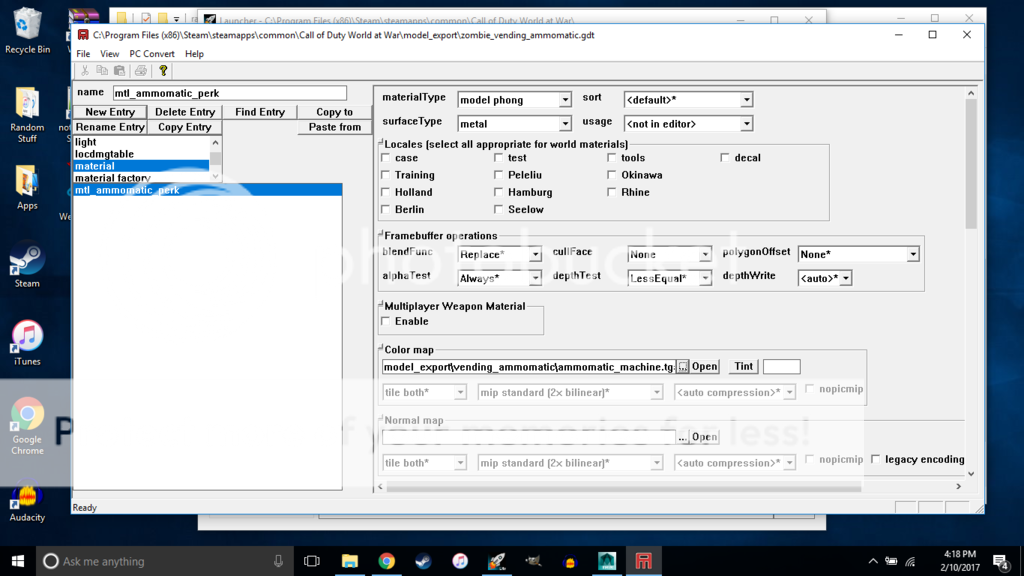
Task: Open Audacity from the taskbar
Action: point(570,561)
